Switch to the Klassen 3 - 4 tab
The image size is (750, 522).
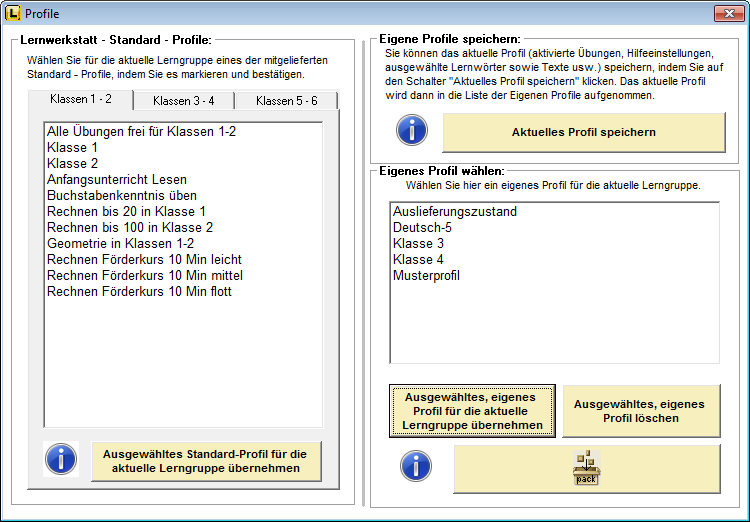(x=183, y=101)
